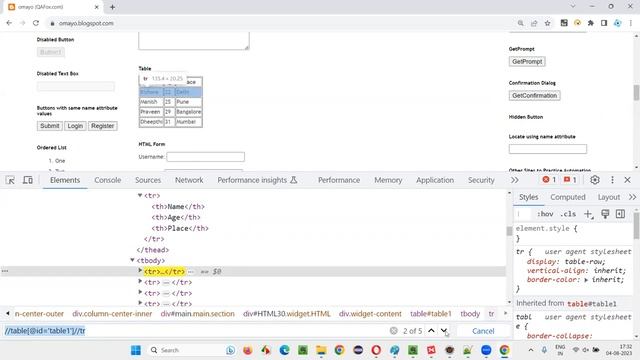Bookmark this page with the star icon
The width and height of the screenshot is (640, 360).
click(548, 23)
